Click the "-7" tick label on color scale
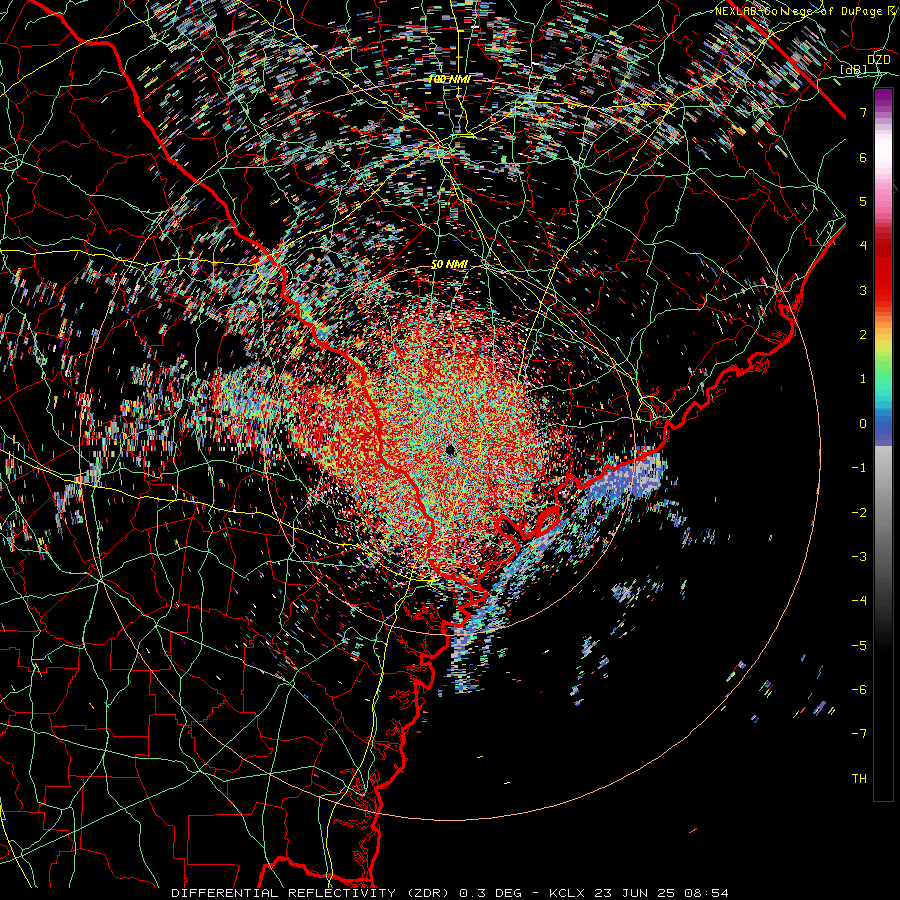Viewport: 900px width, 900px height. pos(859,734)
